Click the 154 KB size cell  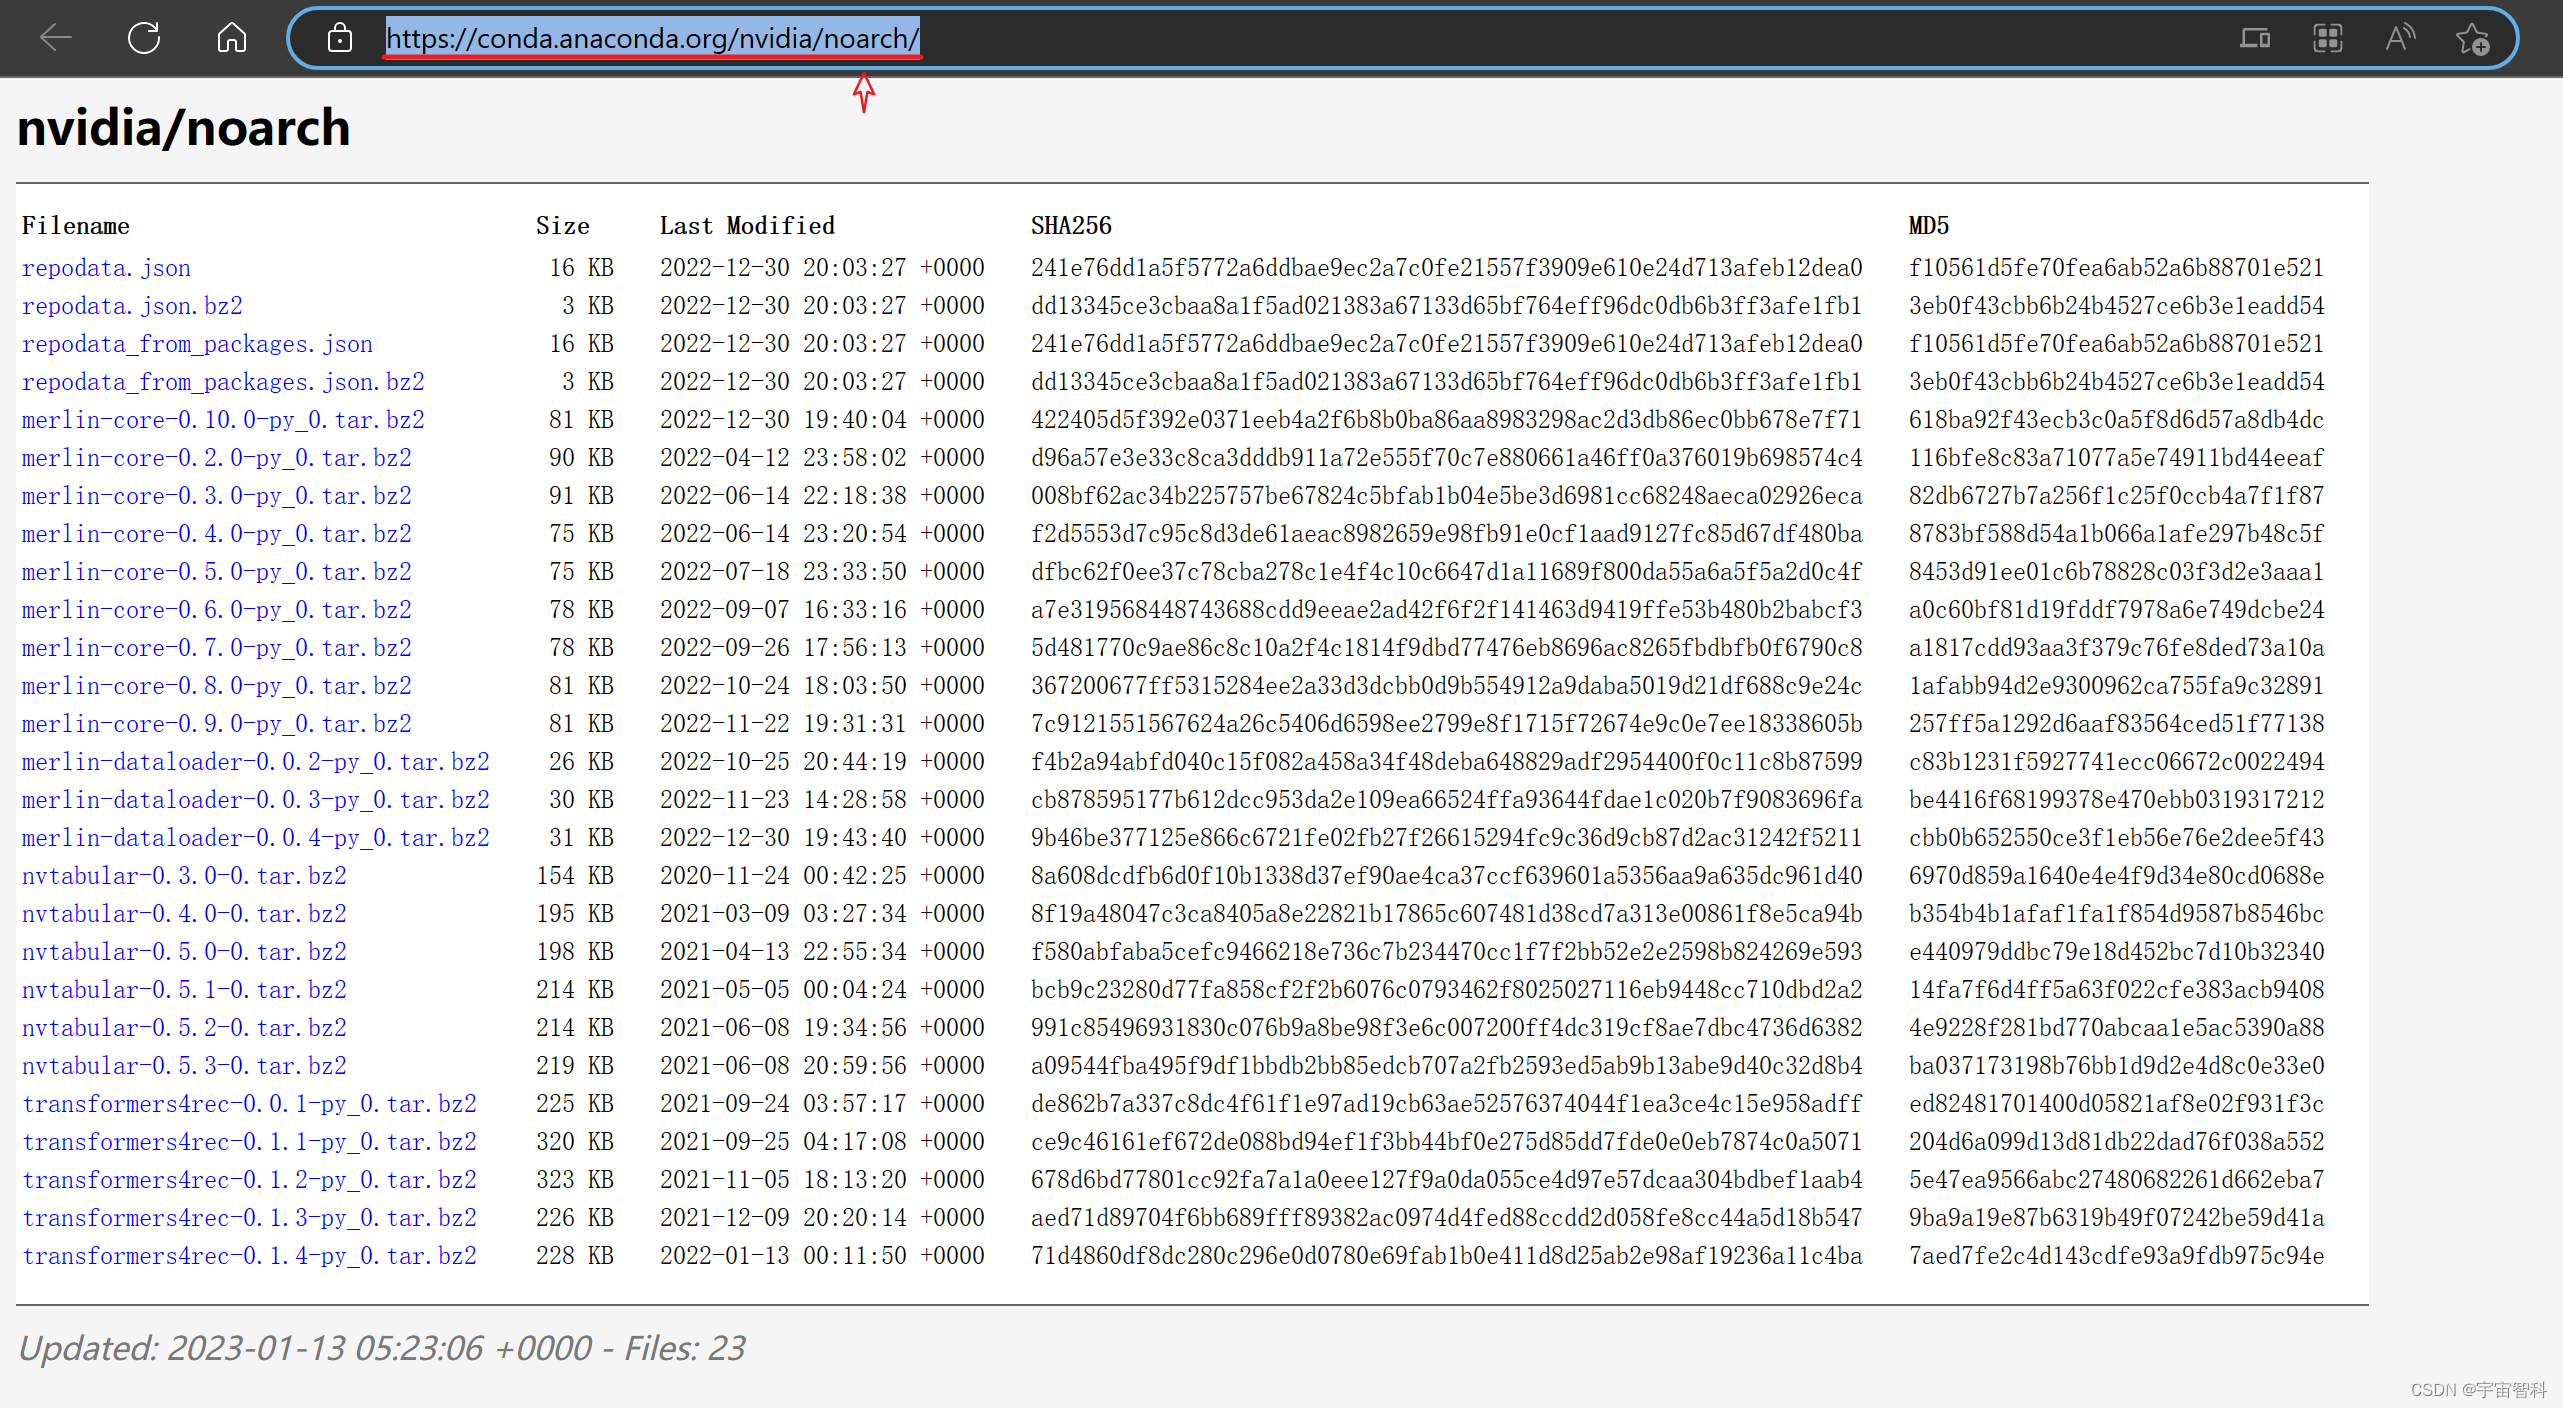click(575, 876)
